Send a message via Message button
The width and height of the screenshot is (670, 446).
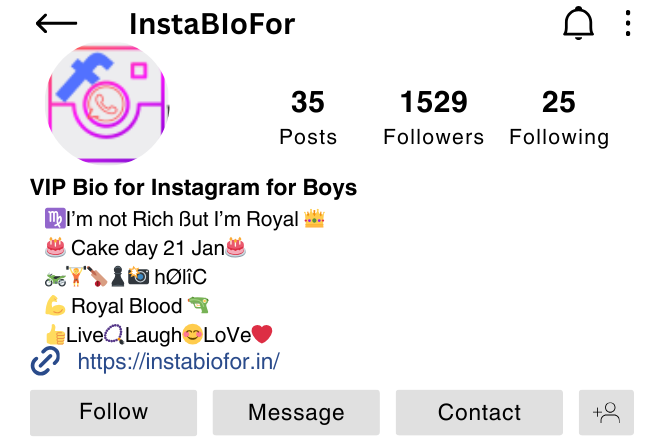296,412
